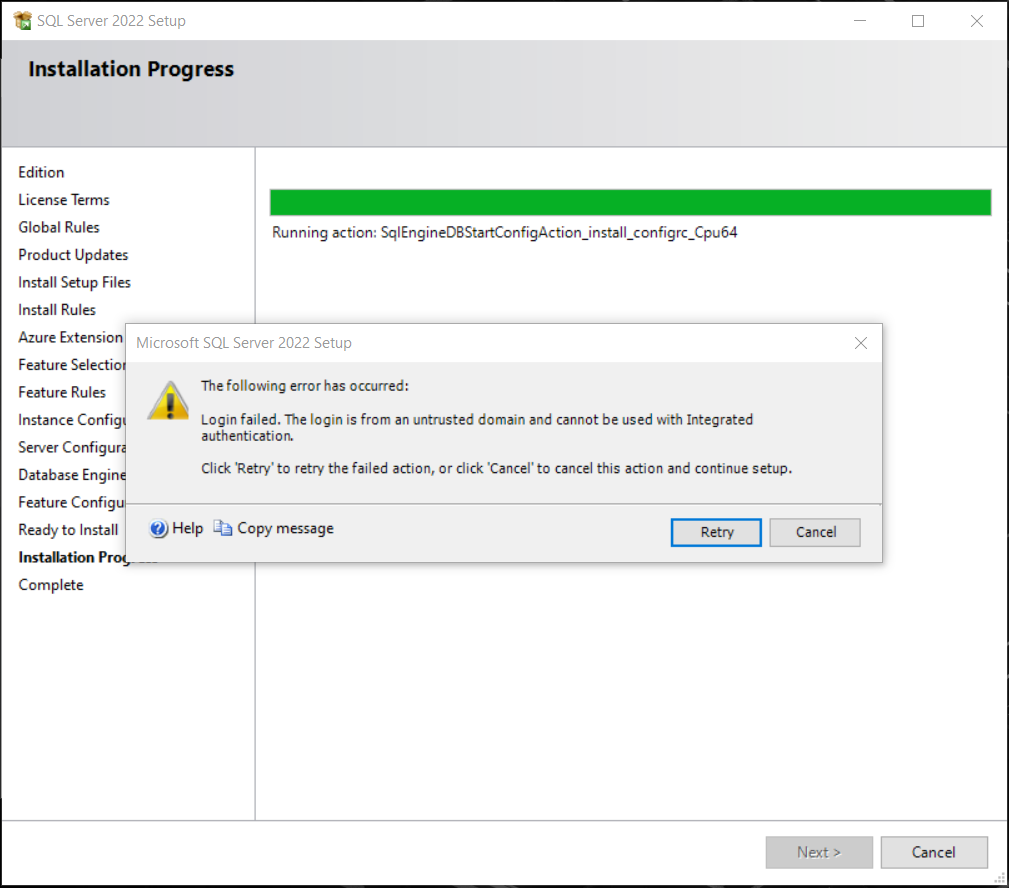Select Feature Configuration step in sidebar

click(x=71, y=503)
